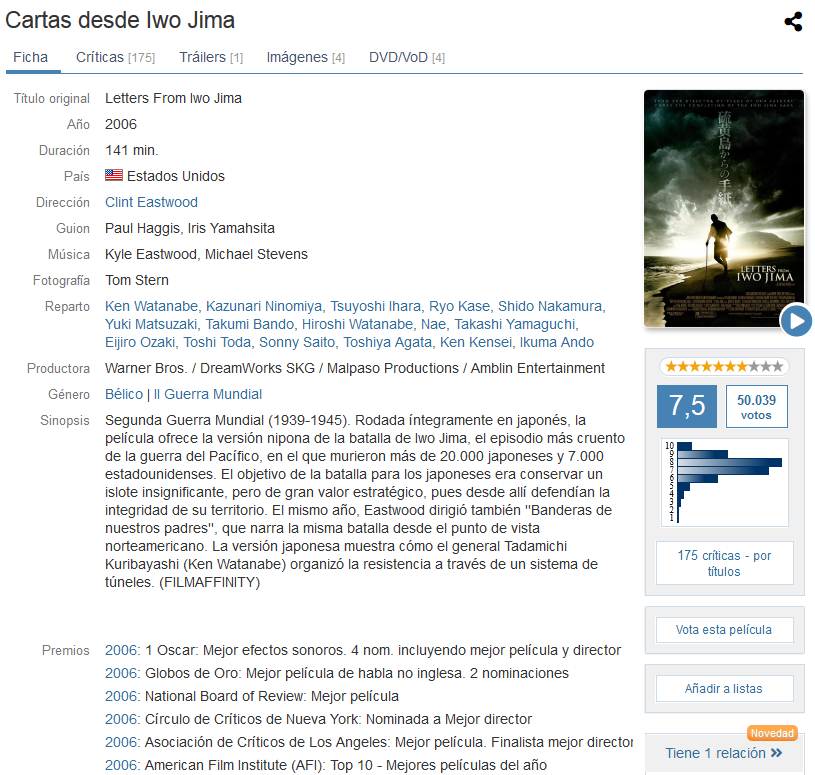Click Eijiro Ozaki cast link
Screen dimensions: 815x775
(140, 343)
